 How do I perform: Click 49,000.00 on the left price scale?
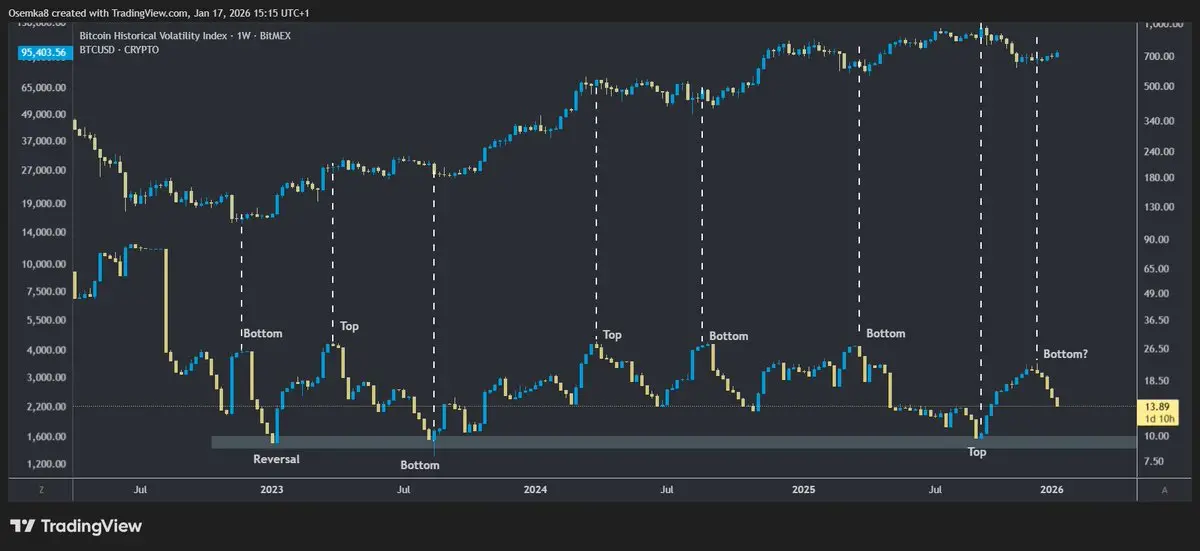pos(43,115)
